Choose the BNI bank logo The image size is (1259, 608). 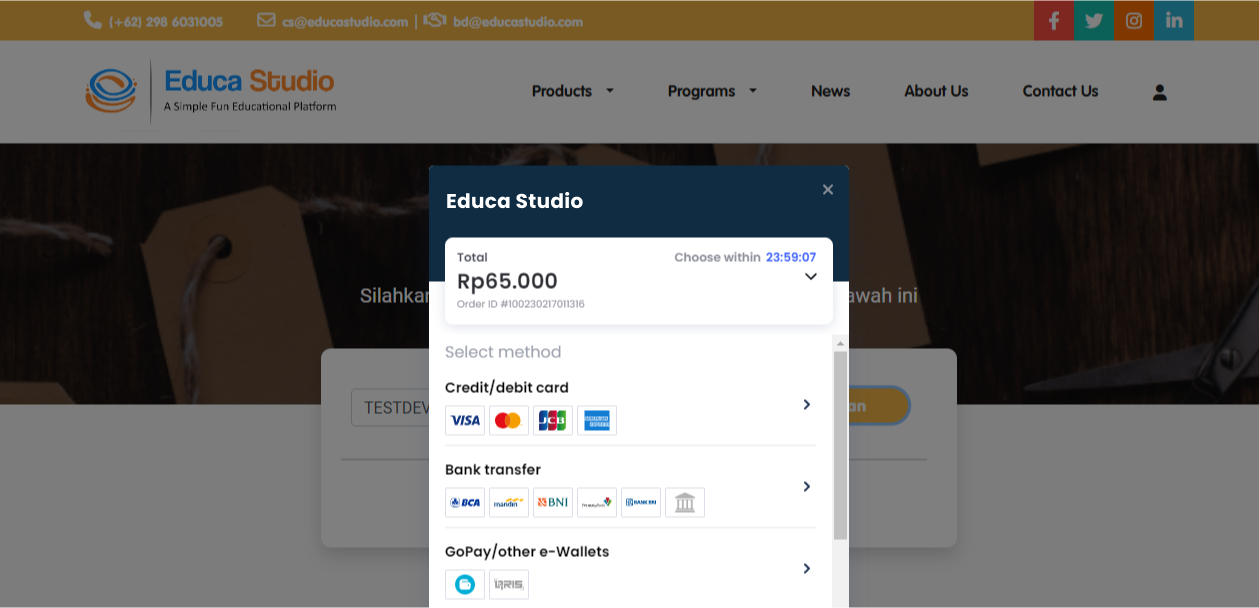553,503
